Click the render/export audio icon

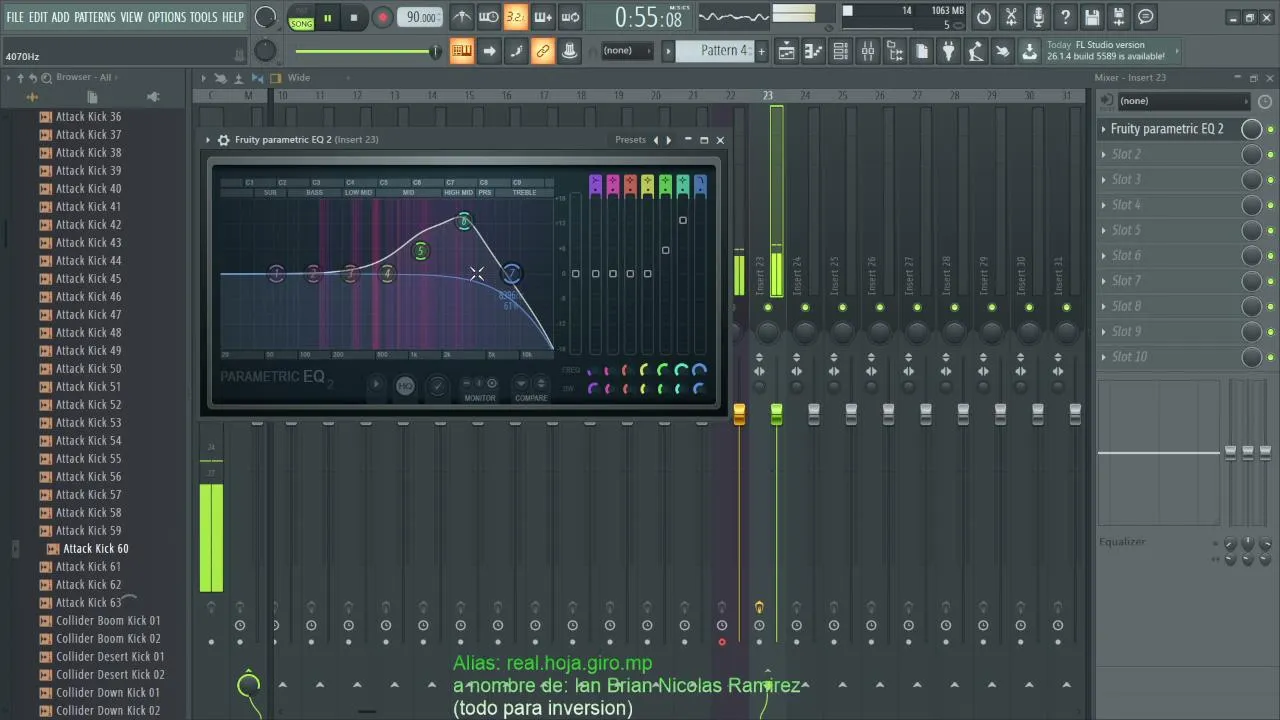[x=1119, y=17]
